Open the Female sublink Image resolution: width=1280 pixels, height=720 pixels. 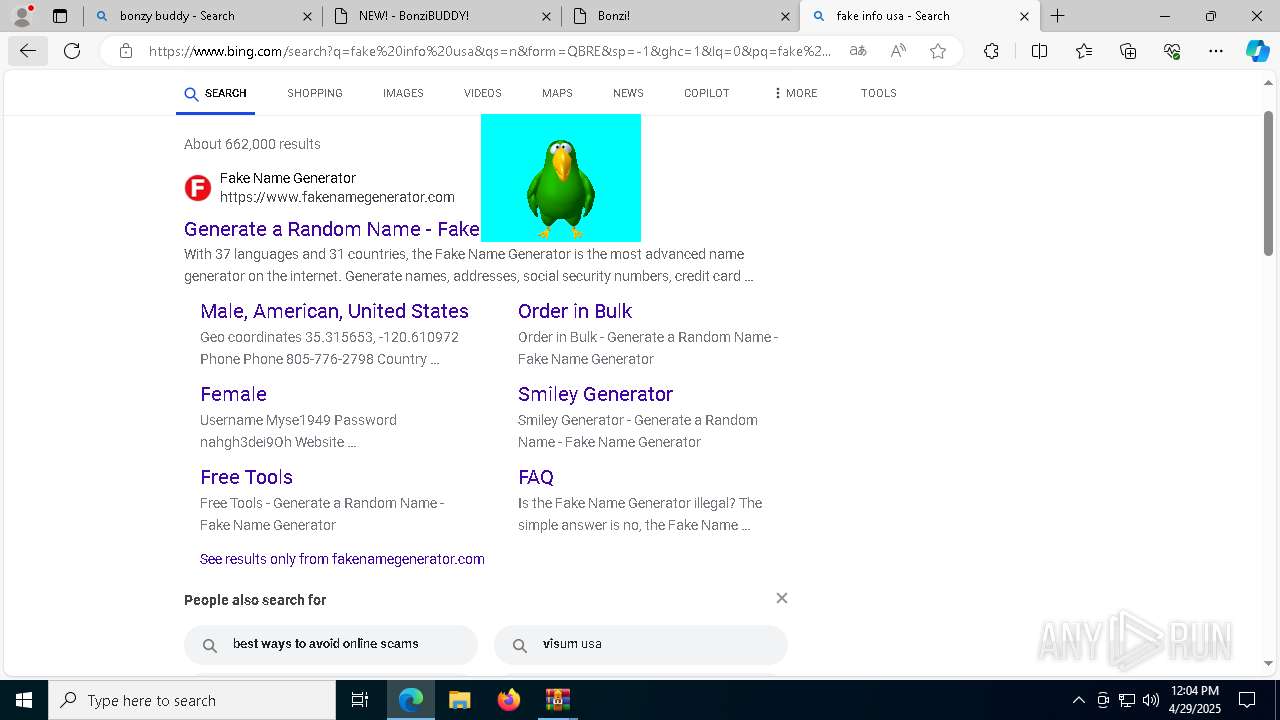[x=233, y=394]
